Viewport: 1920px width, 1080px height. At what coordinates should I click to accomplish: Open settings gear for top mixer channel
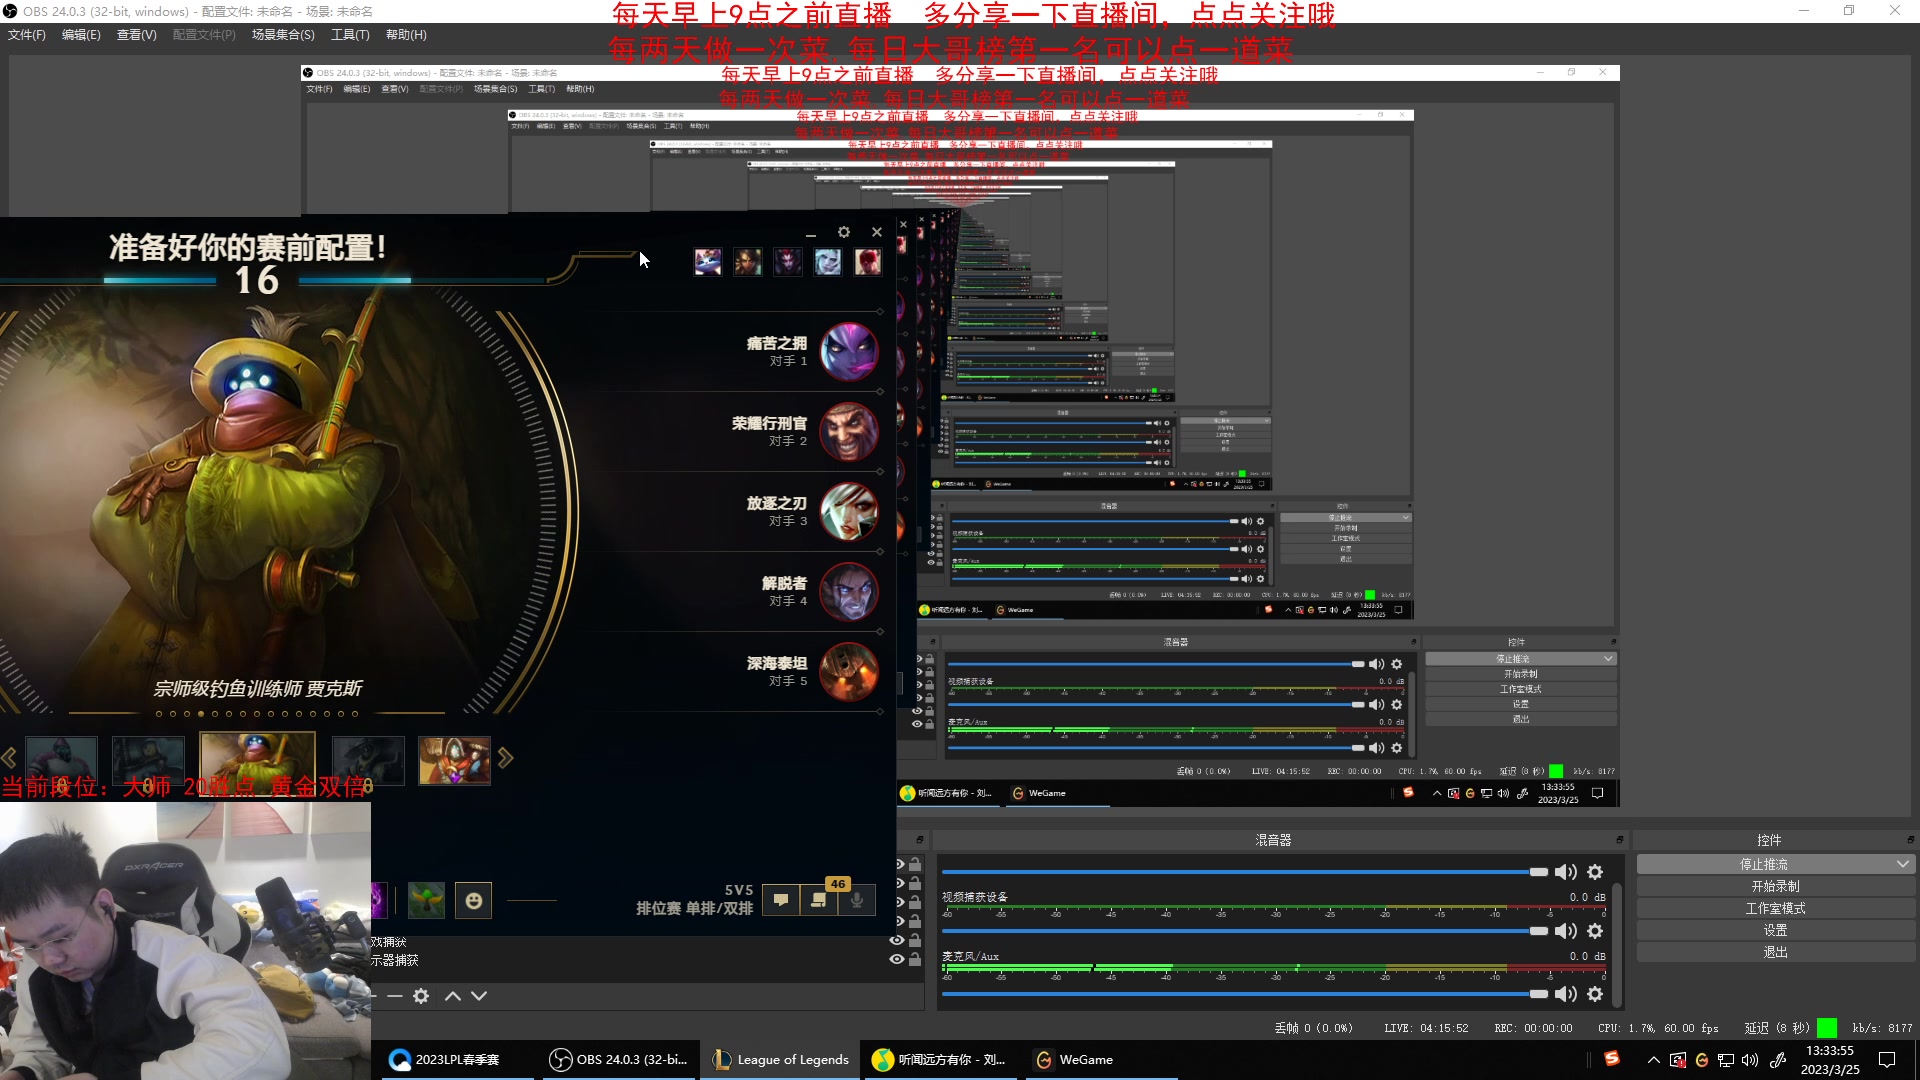(1595, 872)
